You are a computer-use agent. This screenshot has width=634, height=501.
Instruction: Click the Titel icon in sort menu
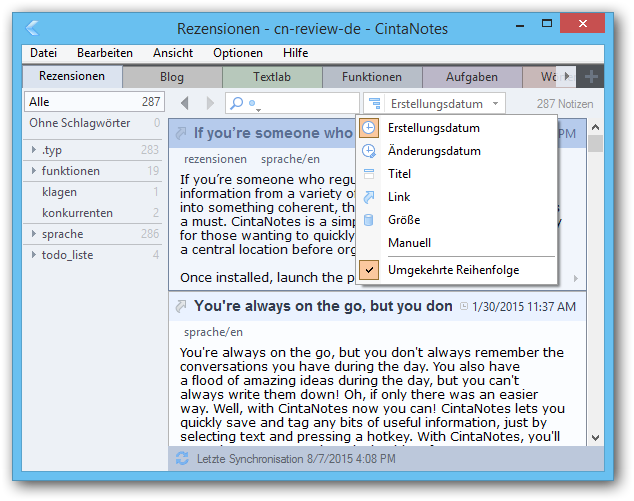click(369, 174)
